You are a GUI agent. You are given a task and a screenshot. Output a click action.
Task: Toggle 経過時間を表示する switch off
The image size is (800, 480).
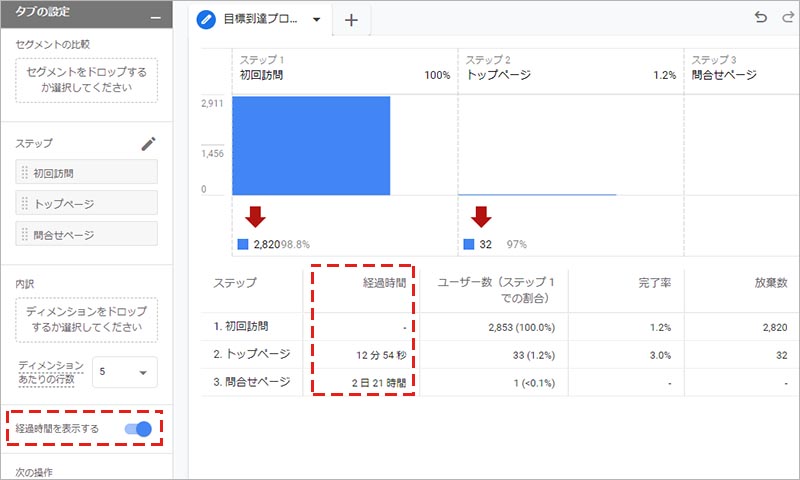click(137, 429)
